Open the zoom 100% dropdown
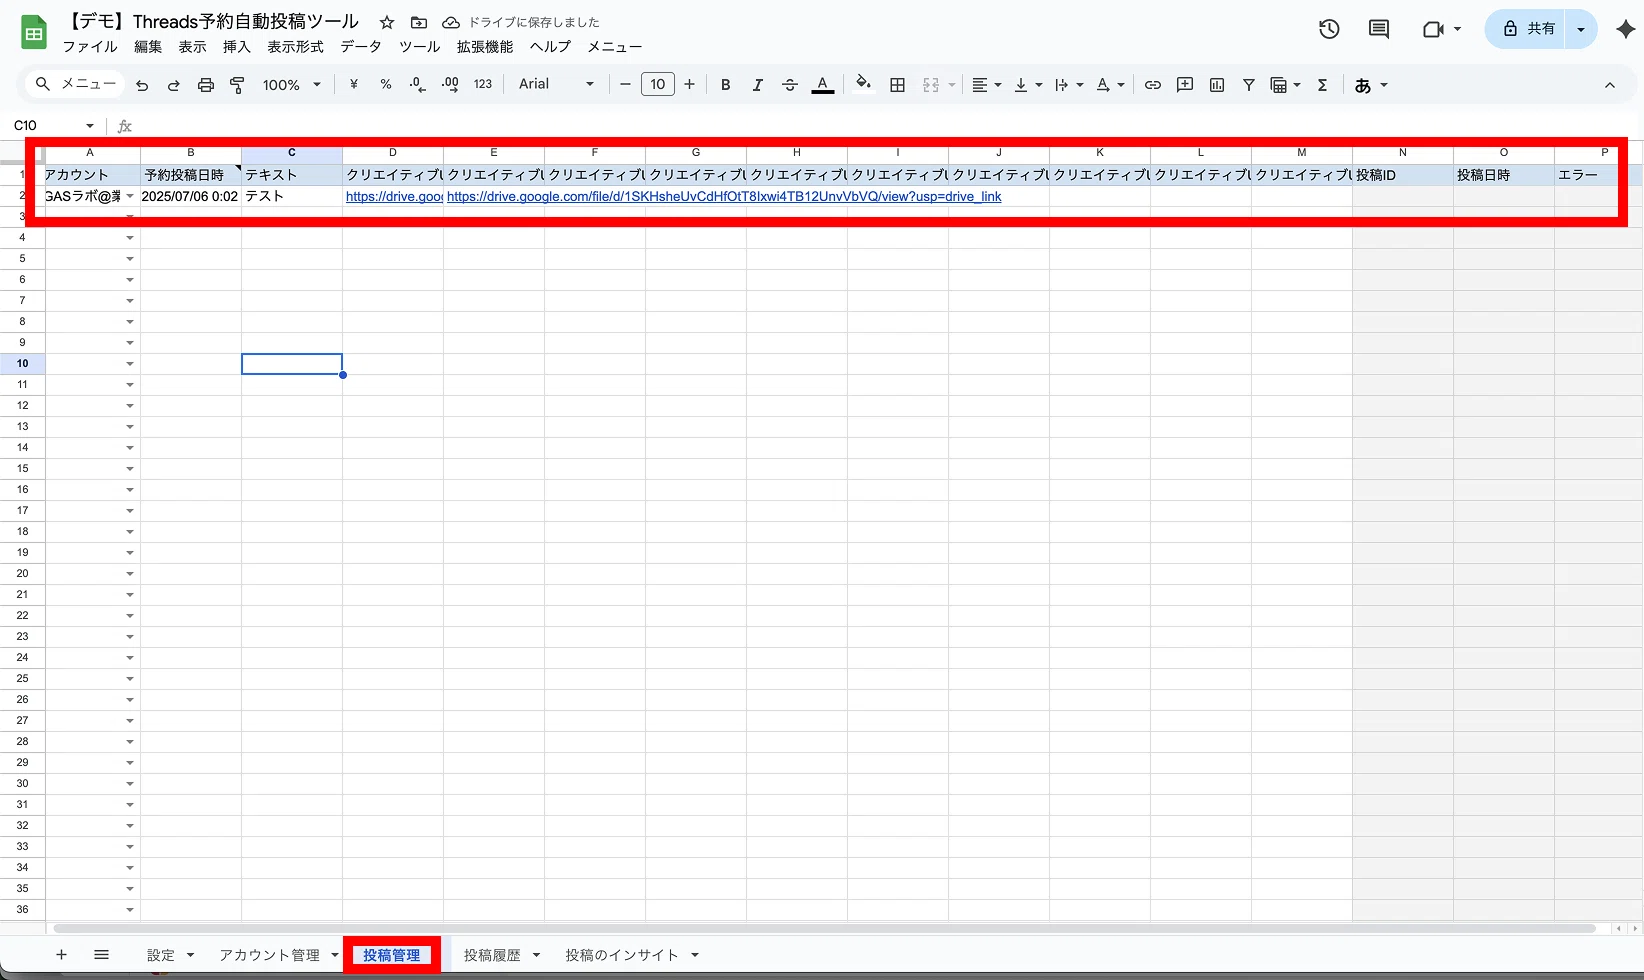This screenshot has height=980, width=1644. pos(292,85)
